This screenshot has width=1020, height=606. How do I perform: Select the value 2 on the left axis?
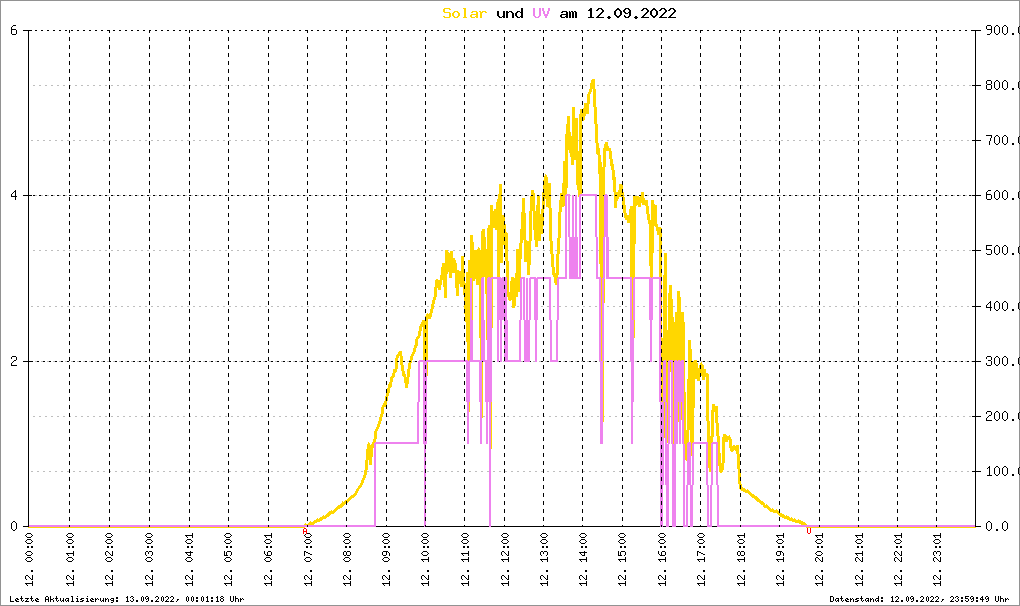[x=14, y=361]
